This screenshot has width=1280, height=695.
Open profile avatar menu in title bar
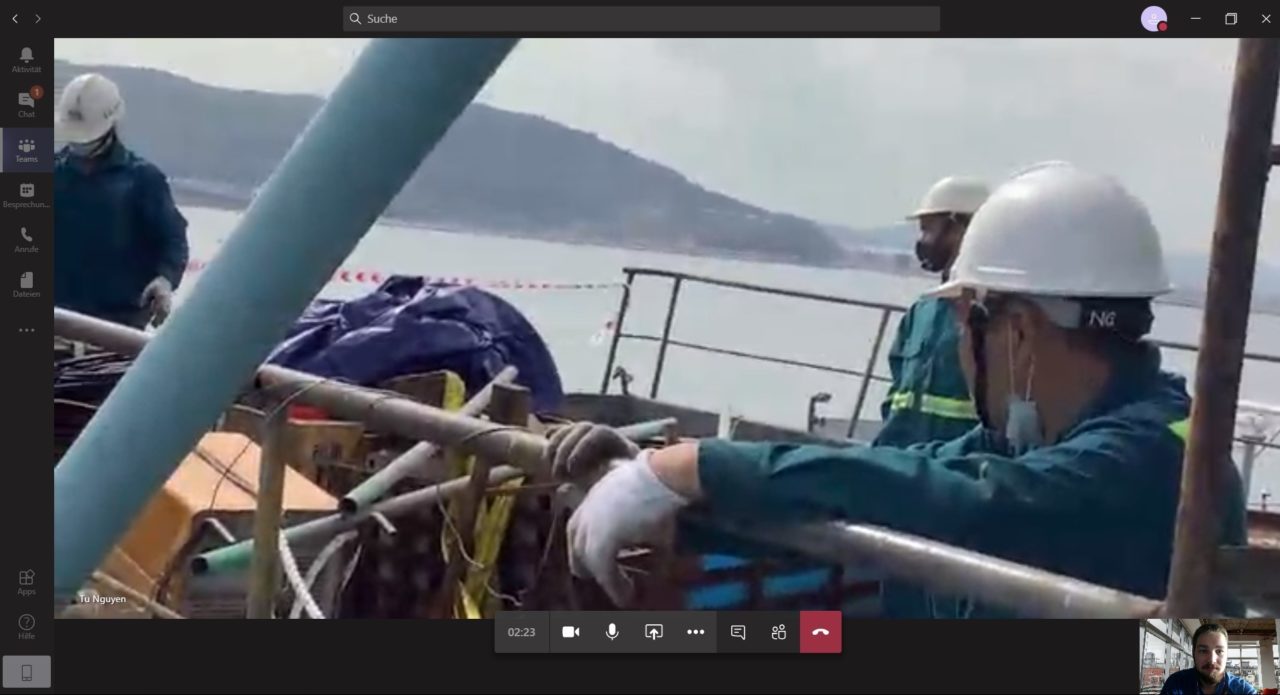(x=1154, y=19)
